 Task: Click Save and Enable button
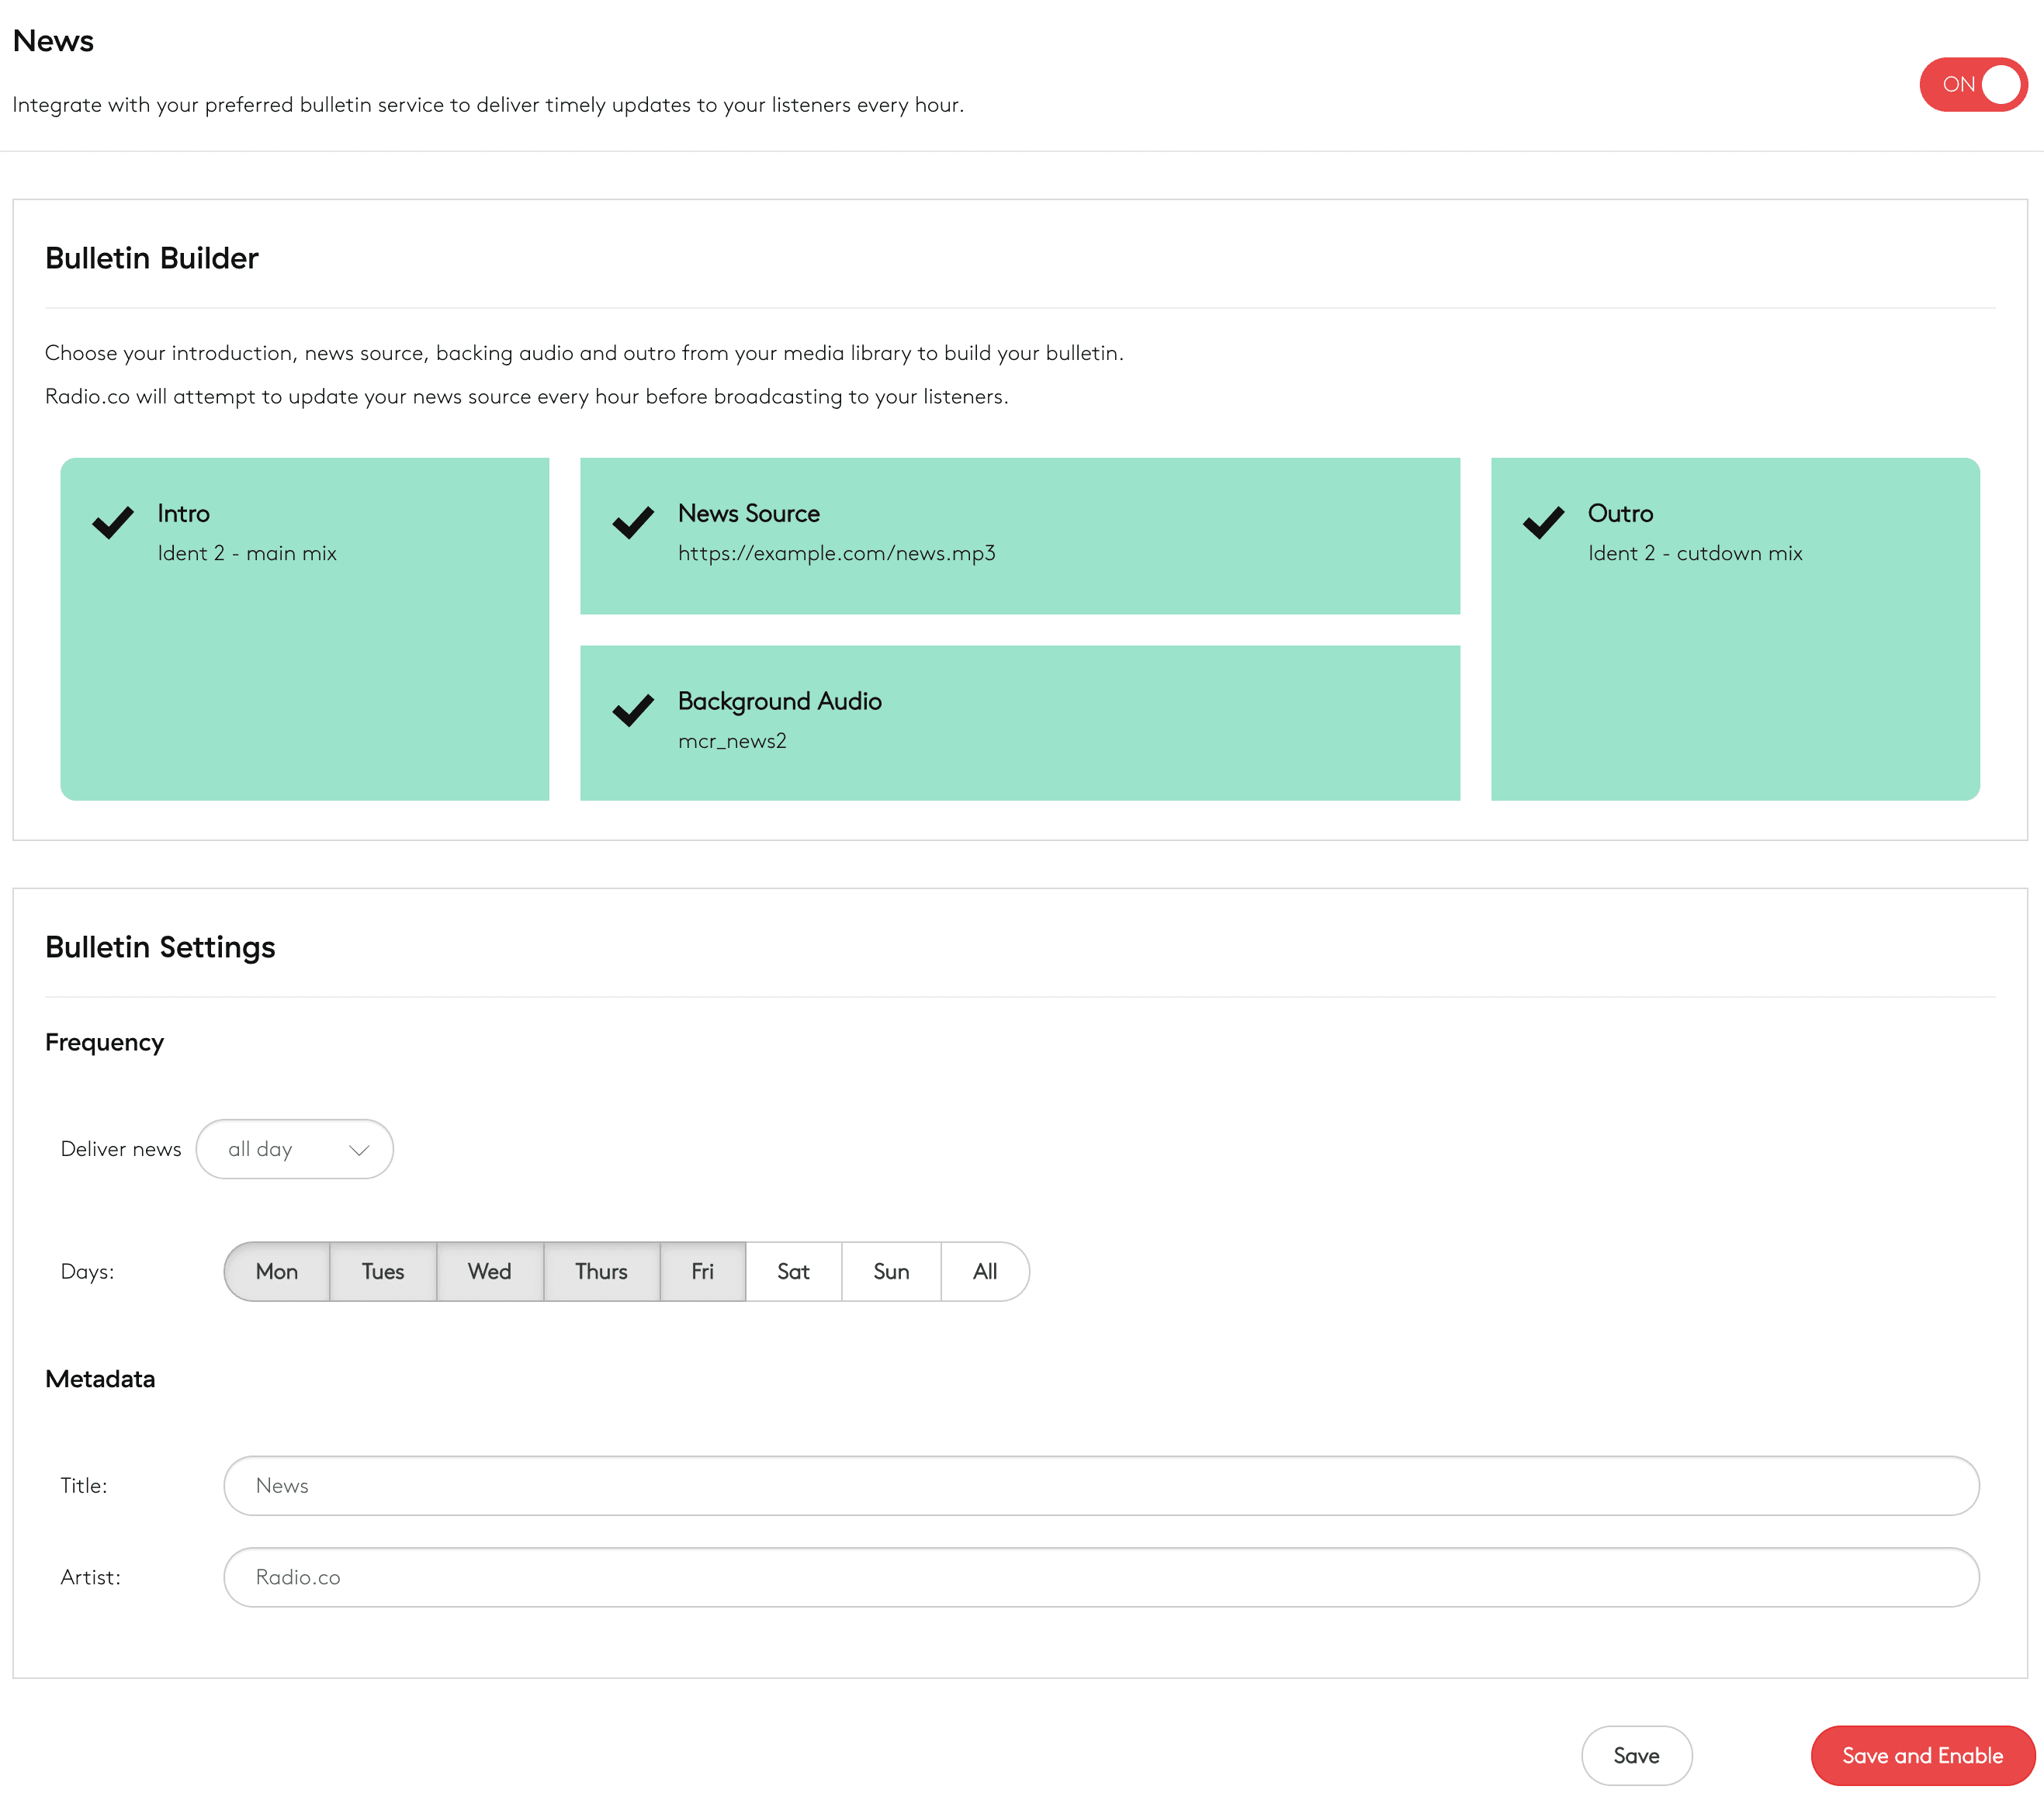coord(1922,1755)
